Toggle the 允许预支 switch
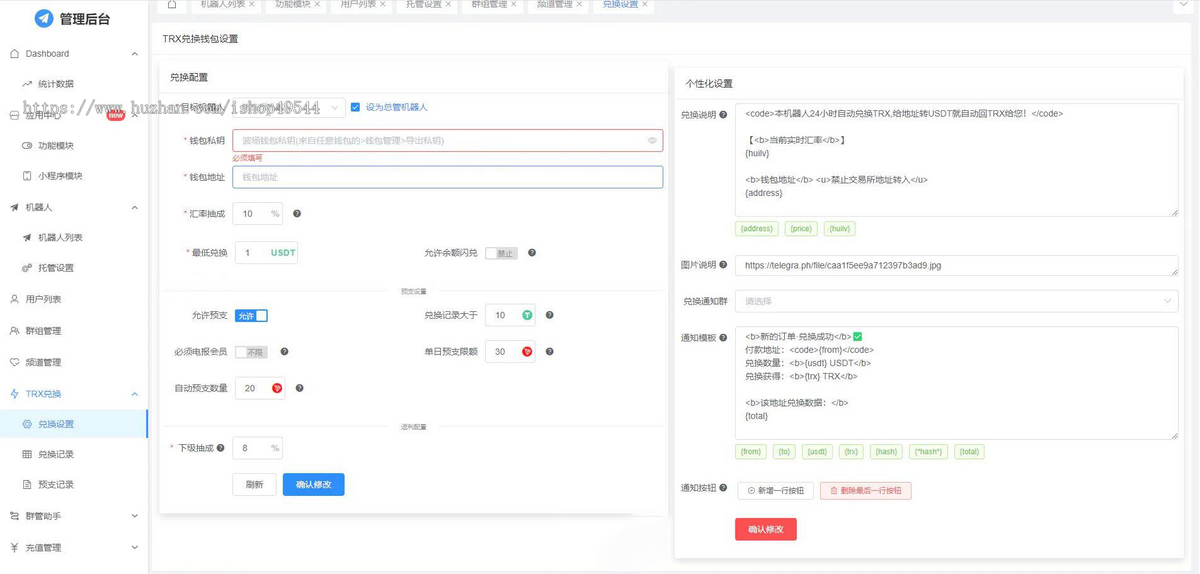The image size is (1200, 574). coord(251,316)
